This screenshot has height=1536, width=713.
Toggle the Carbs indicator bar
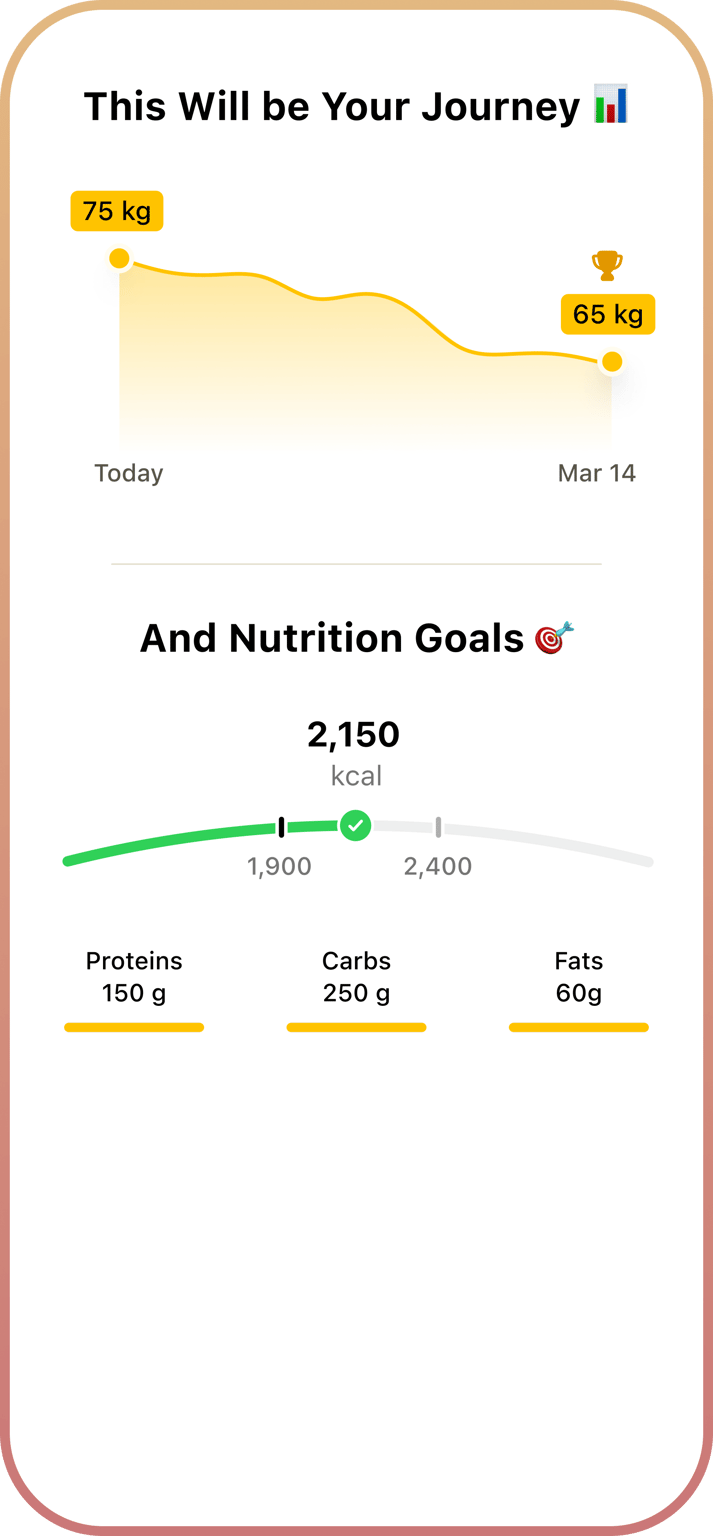(x=356, y=1027)
